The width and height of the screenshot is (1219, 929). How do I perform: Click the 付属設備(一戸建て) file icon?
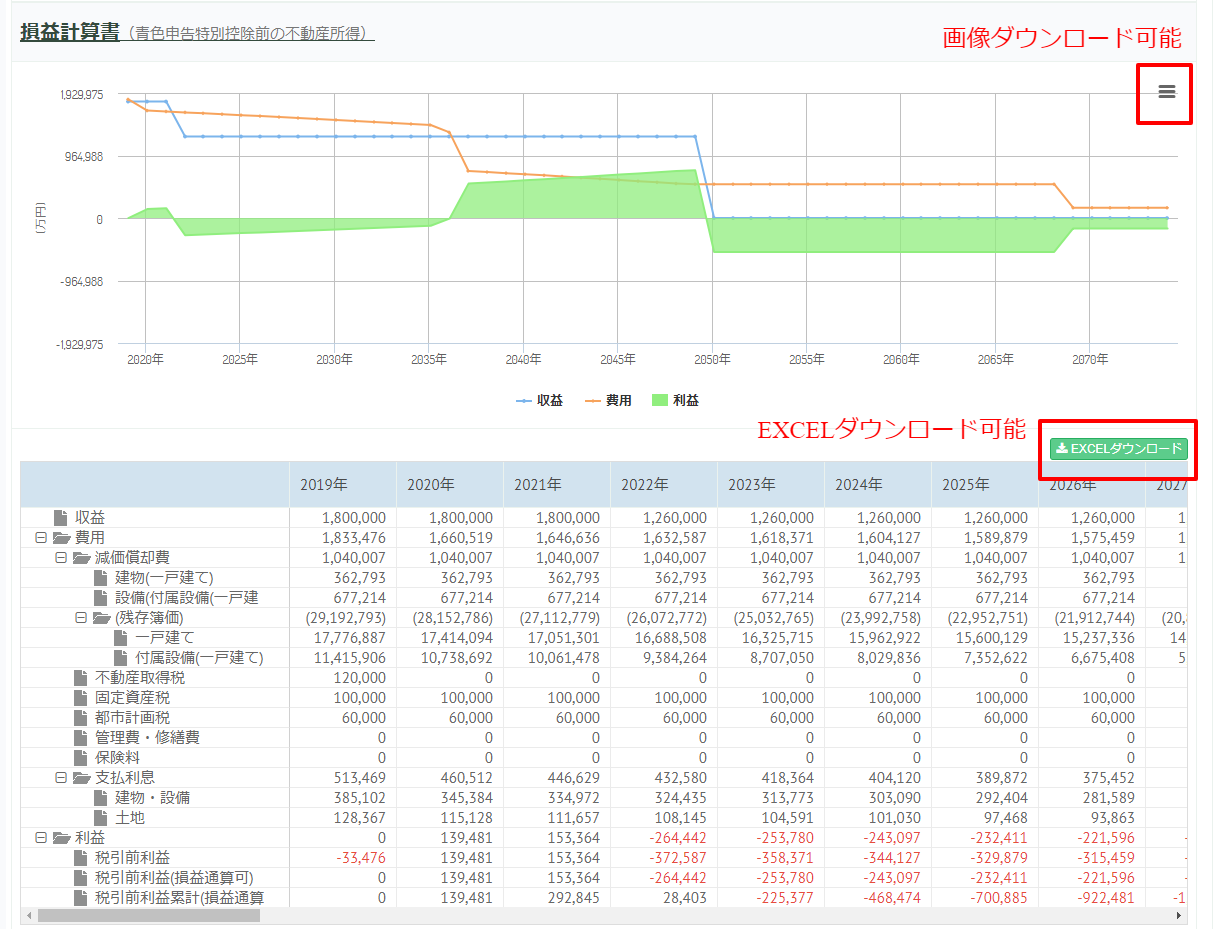click(x=120, y=658)
